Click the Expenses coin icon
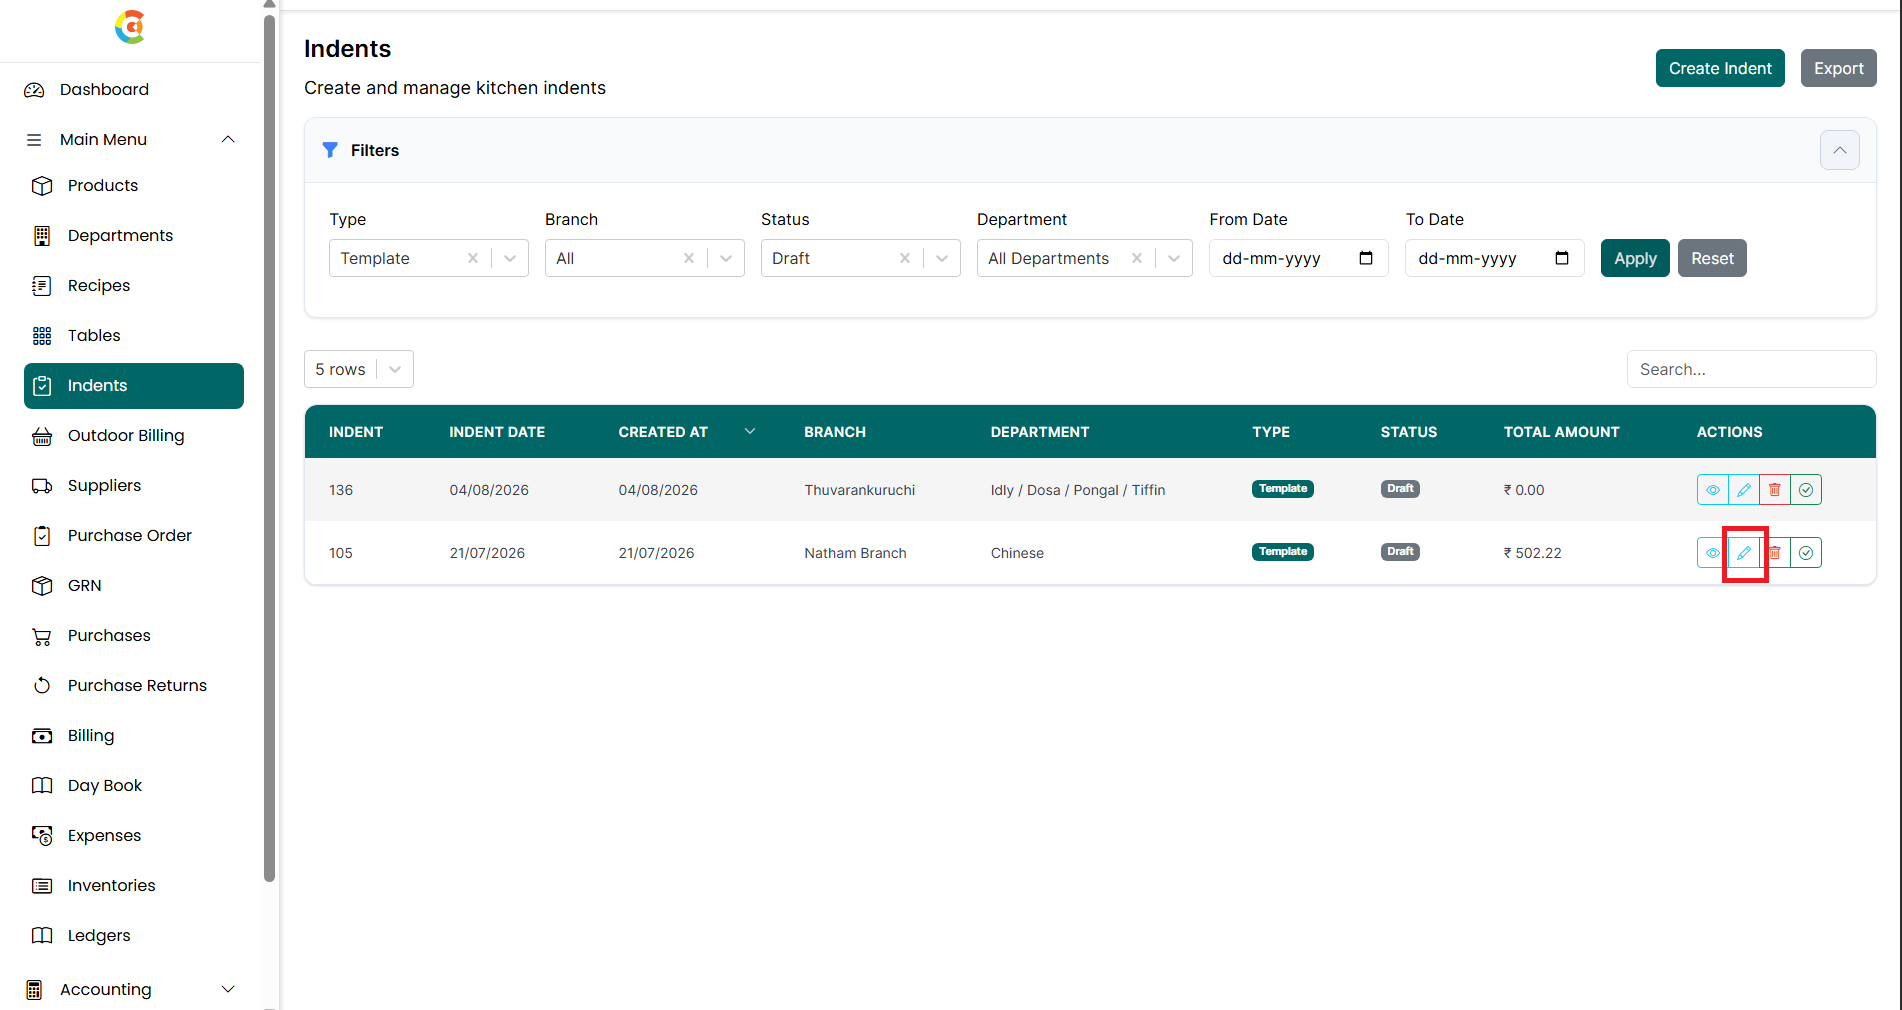 (x=42, y=836)
